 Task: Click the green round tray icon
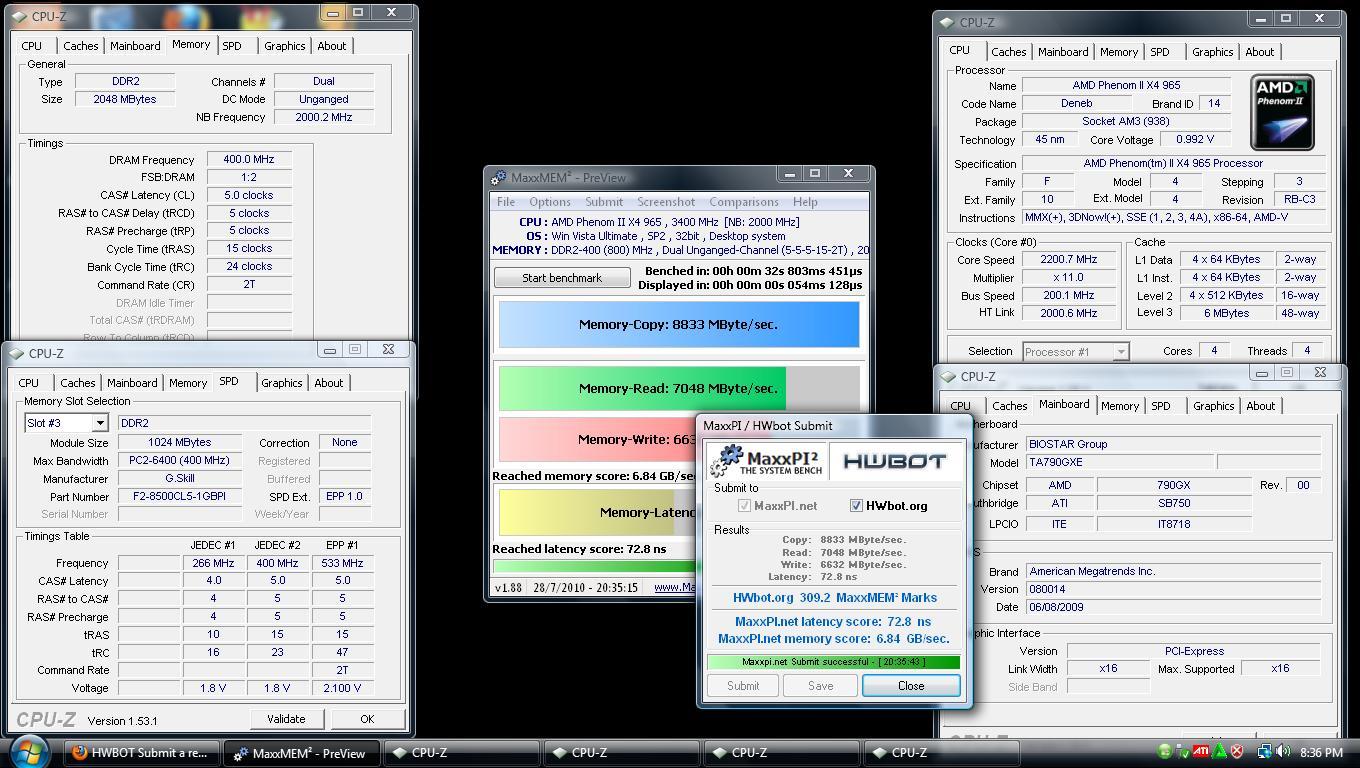(x=1165, y=751)
